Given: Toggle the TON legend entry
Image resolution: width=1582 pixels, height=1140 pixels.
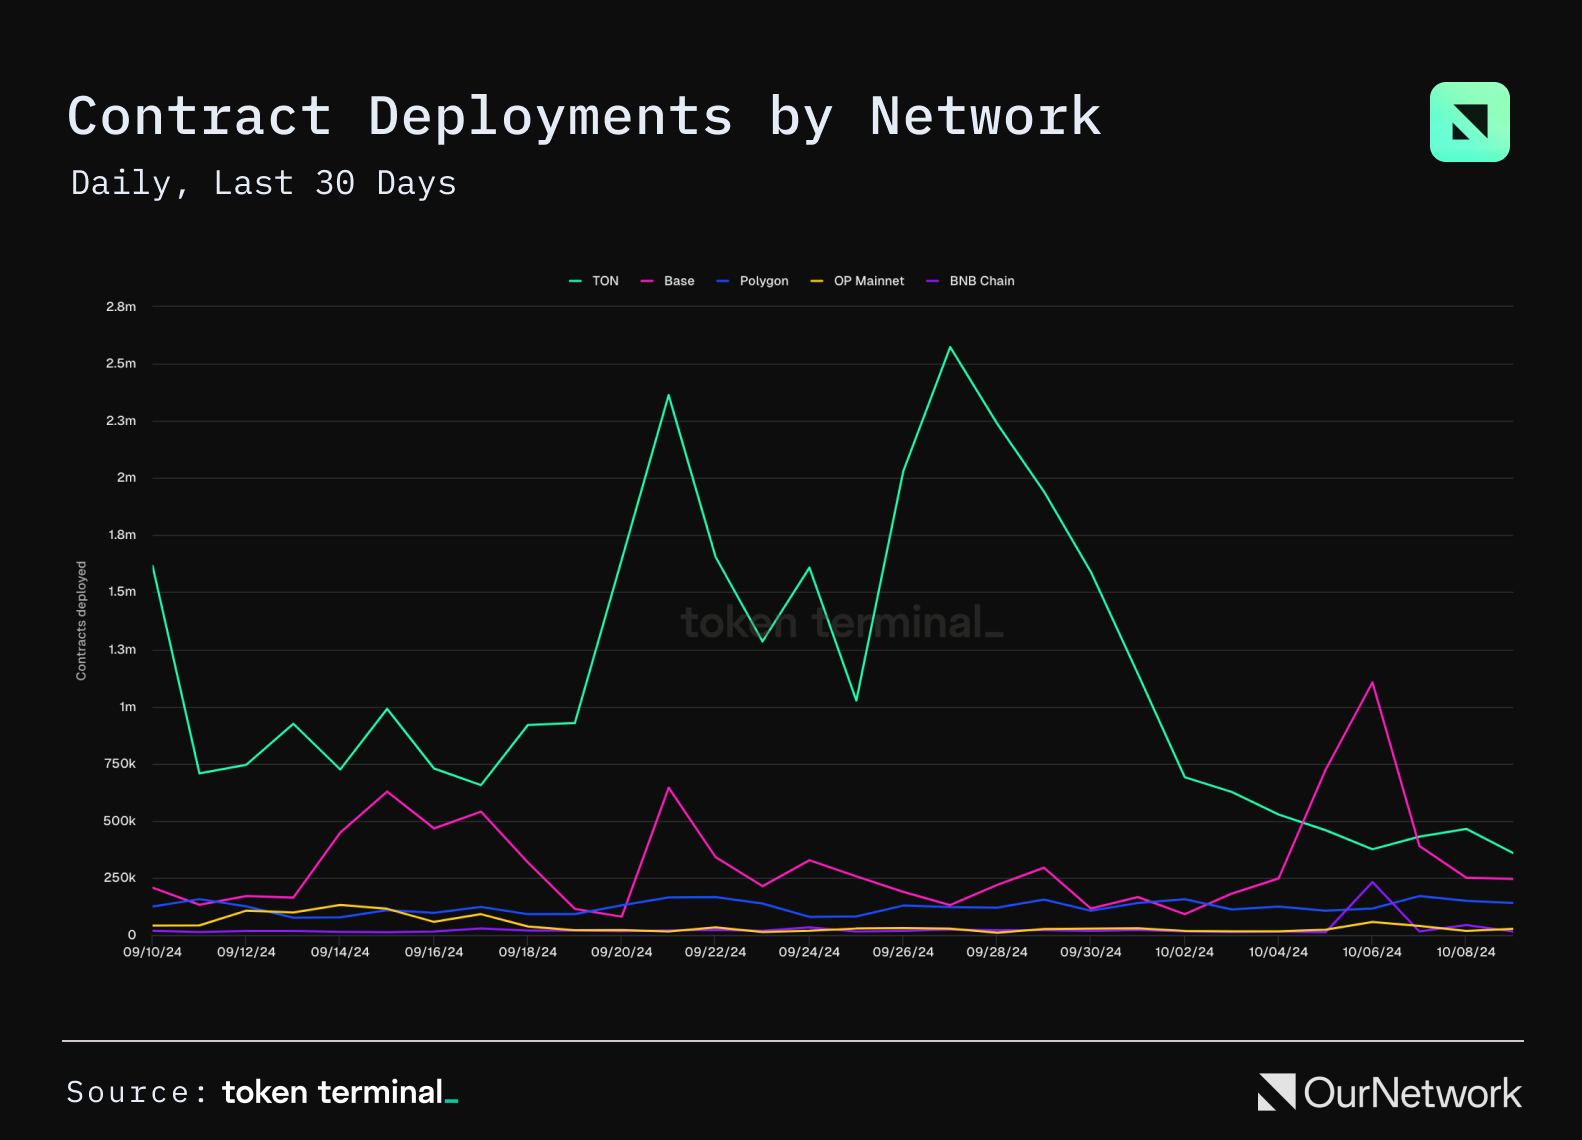Looking at the screenshot, I should [x=594, y=281].
